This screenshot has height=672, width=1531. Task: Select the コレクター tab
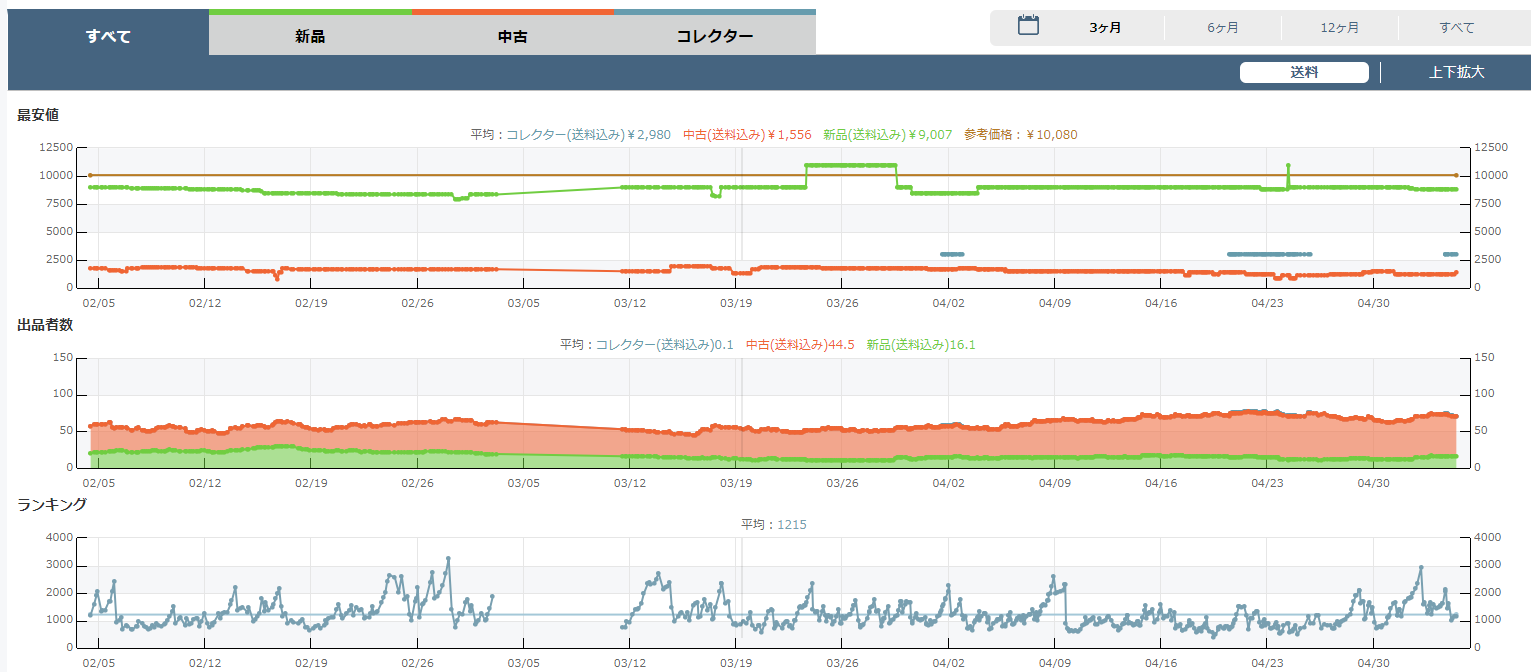[x=714, y=37]
